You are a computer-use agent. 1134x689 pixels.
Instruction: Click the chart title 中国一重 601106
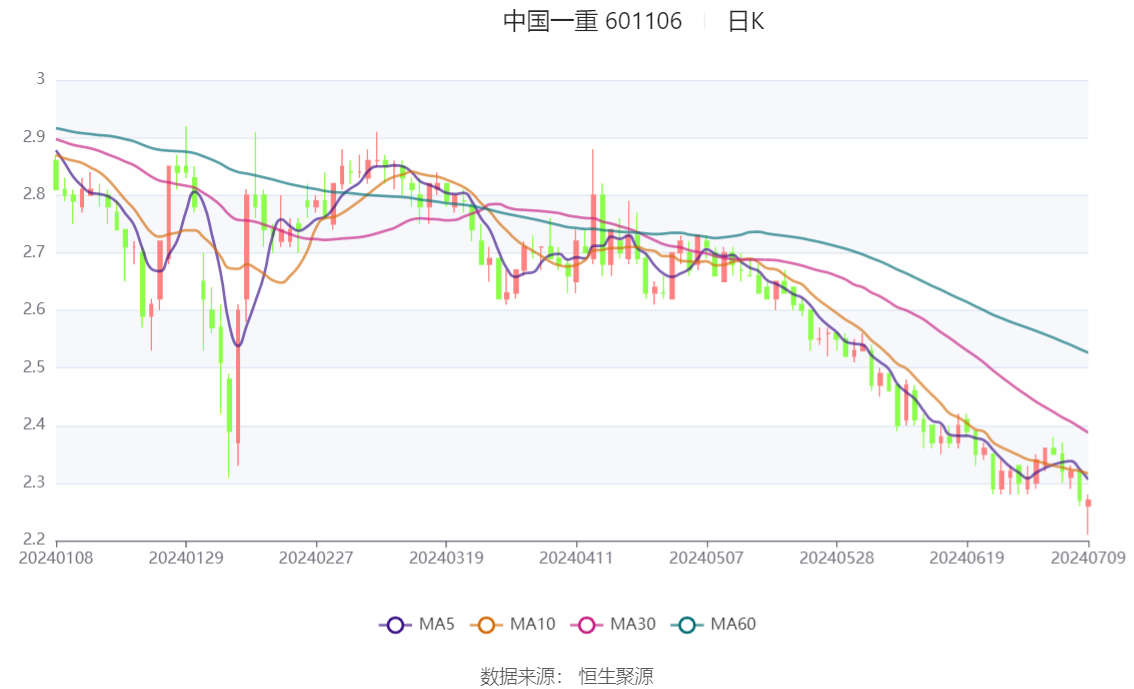[x=592, y=21]
